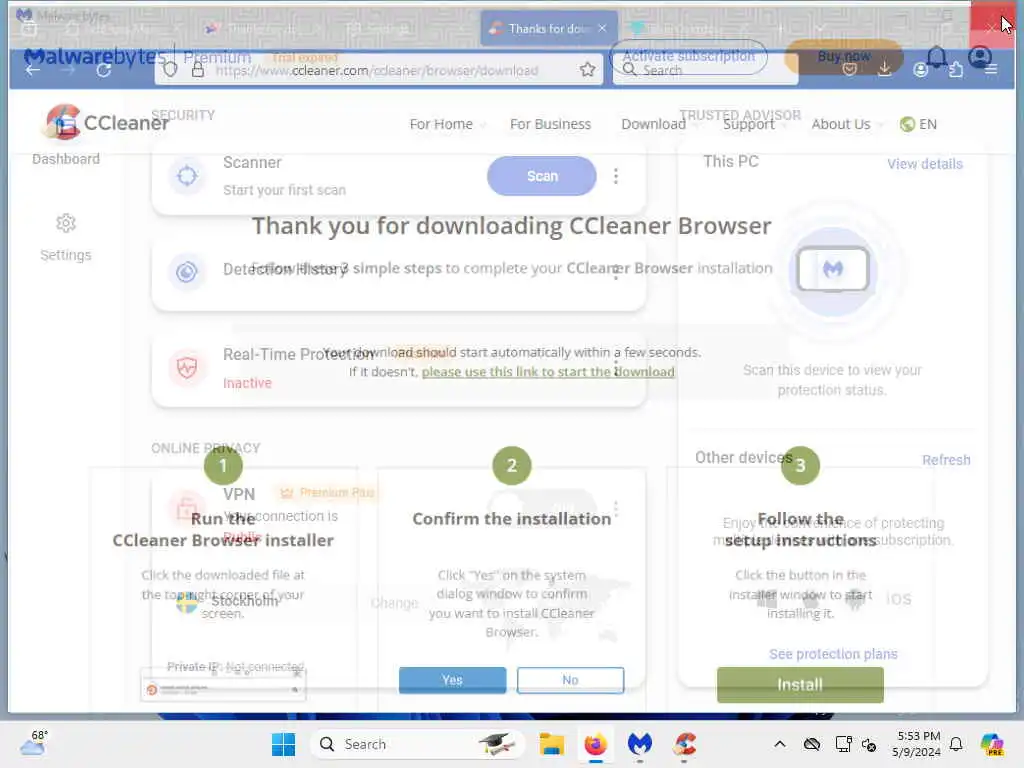Open Malwarebytes Detection History icon
Image resolution: width=1024 pixels, height=768 pixels.
point(187,271)
